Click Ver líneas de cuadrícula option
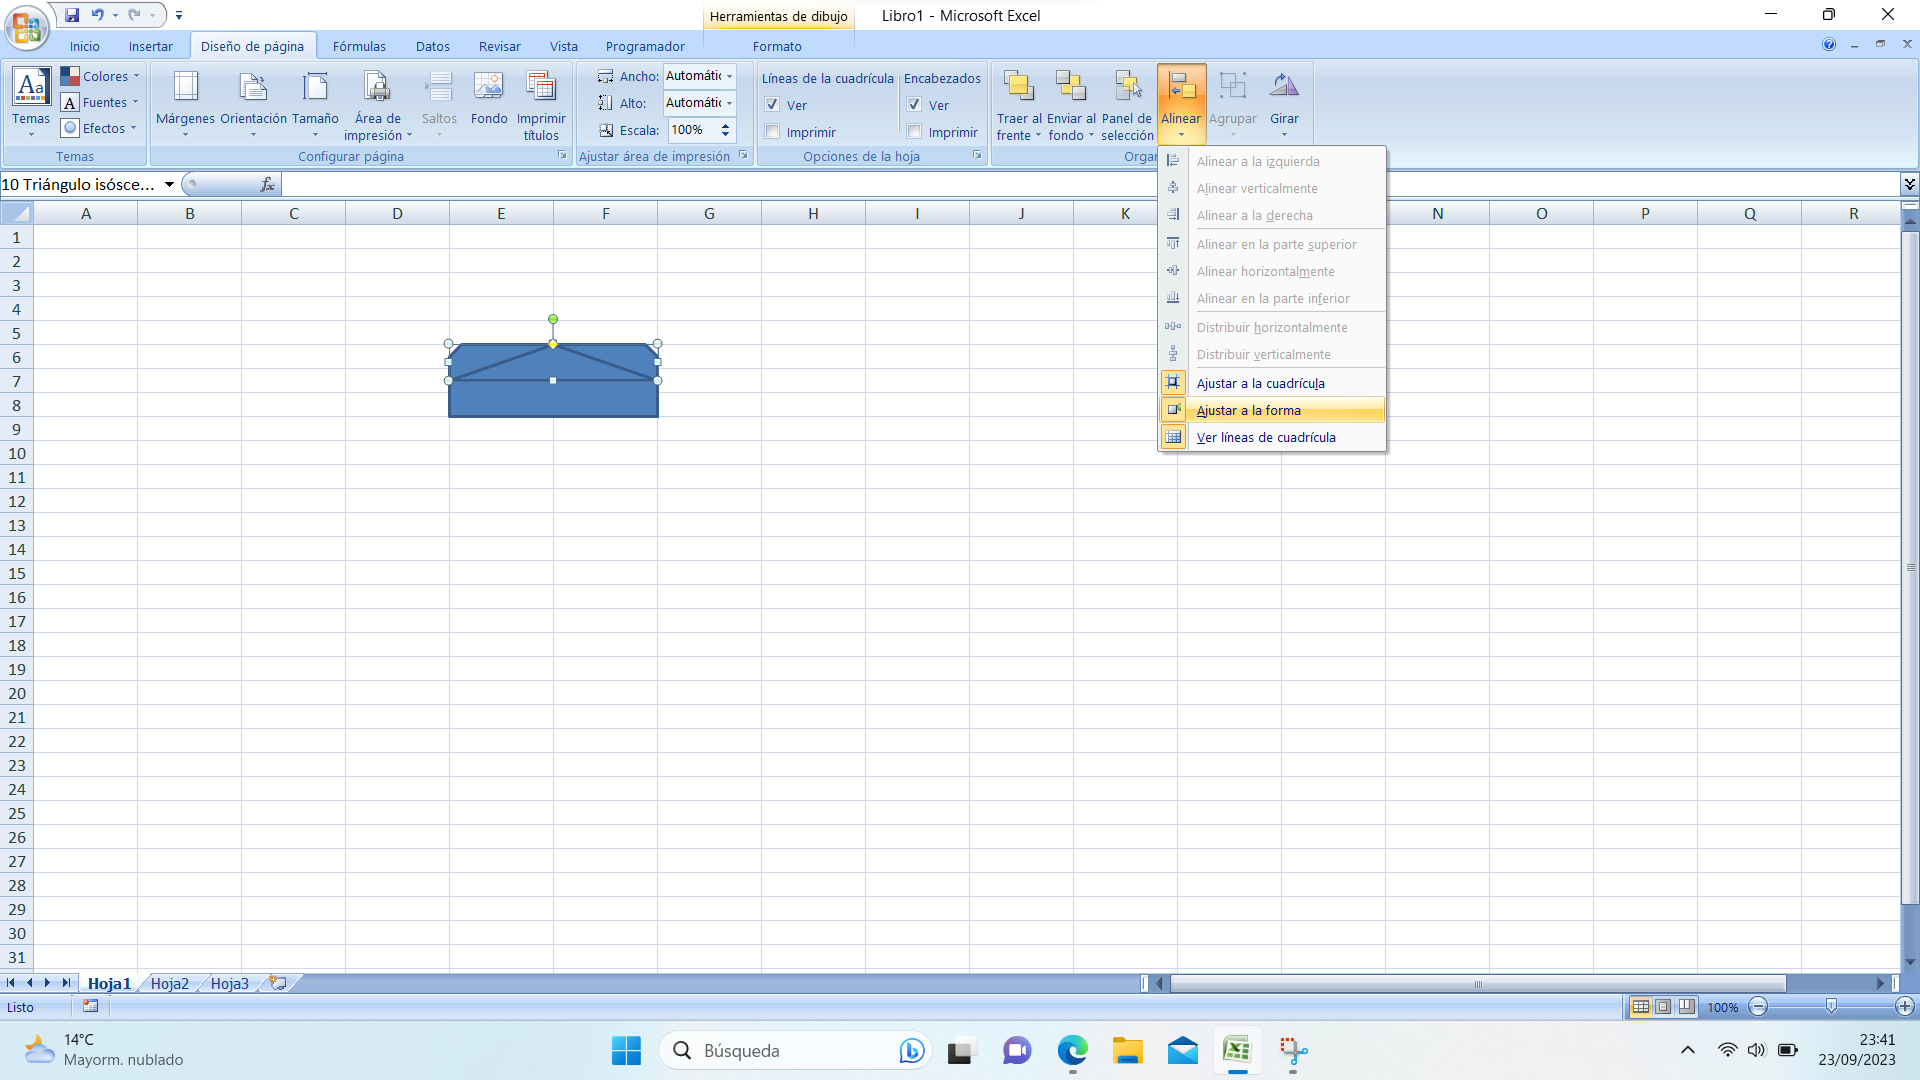Viewport: 1920px width, 1080px height. point(1265,437)
